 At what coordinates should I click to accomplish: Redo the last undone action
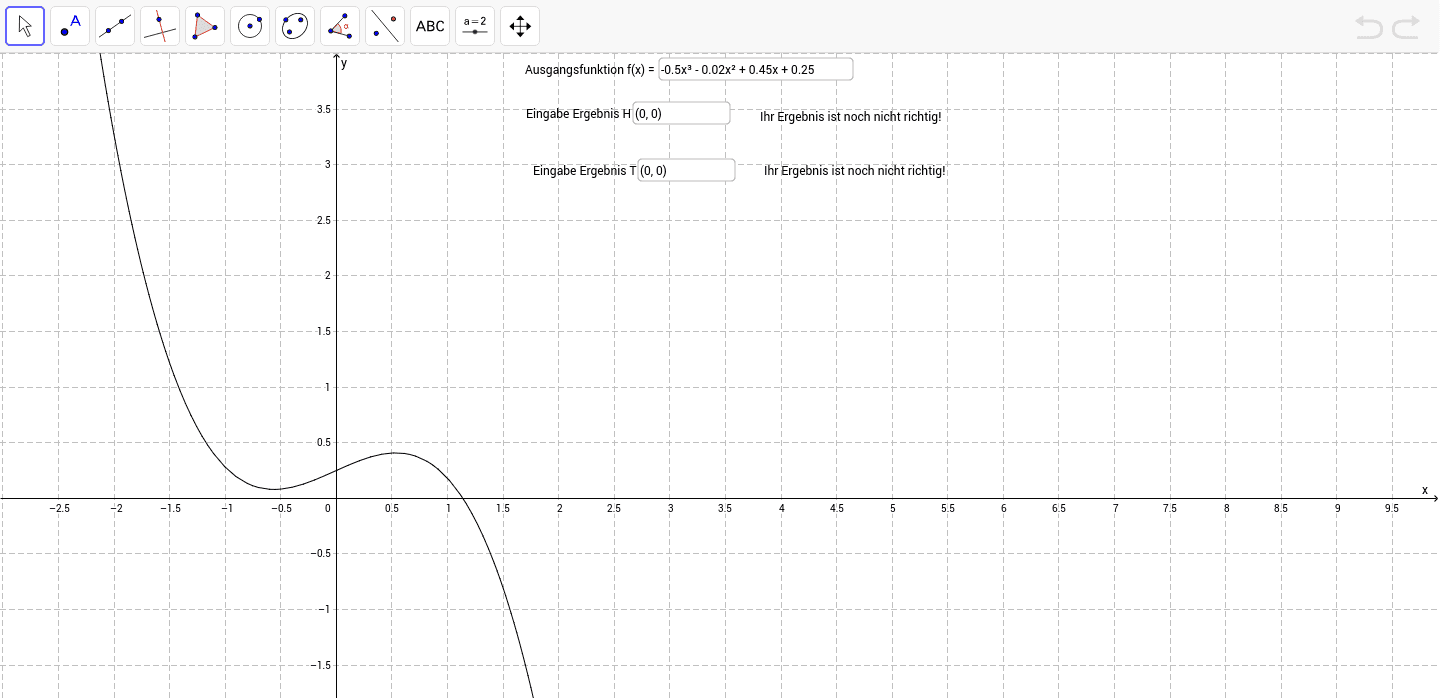coord(1406,27)
